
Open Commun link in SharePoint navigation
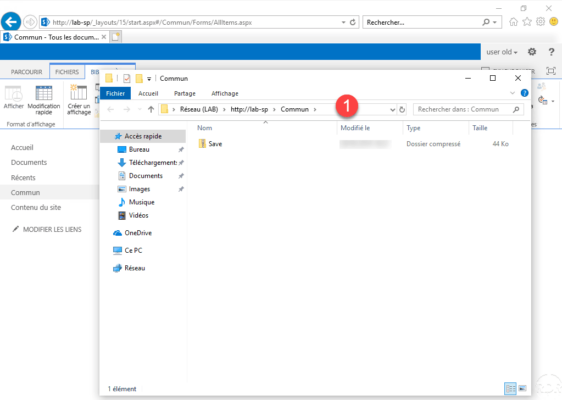coord(25,192)
